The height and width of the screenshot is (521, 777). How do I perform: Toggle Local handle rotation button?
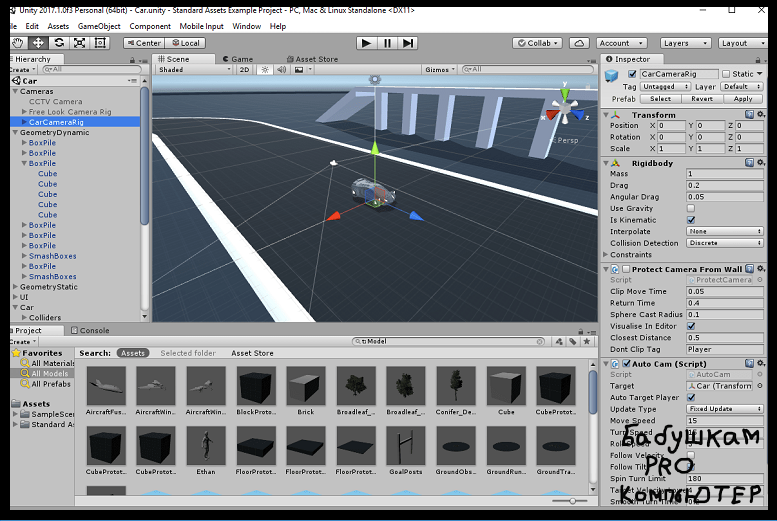(185, 43)
